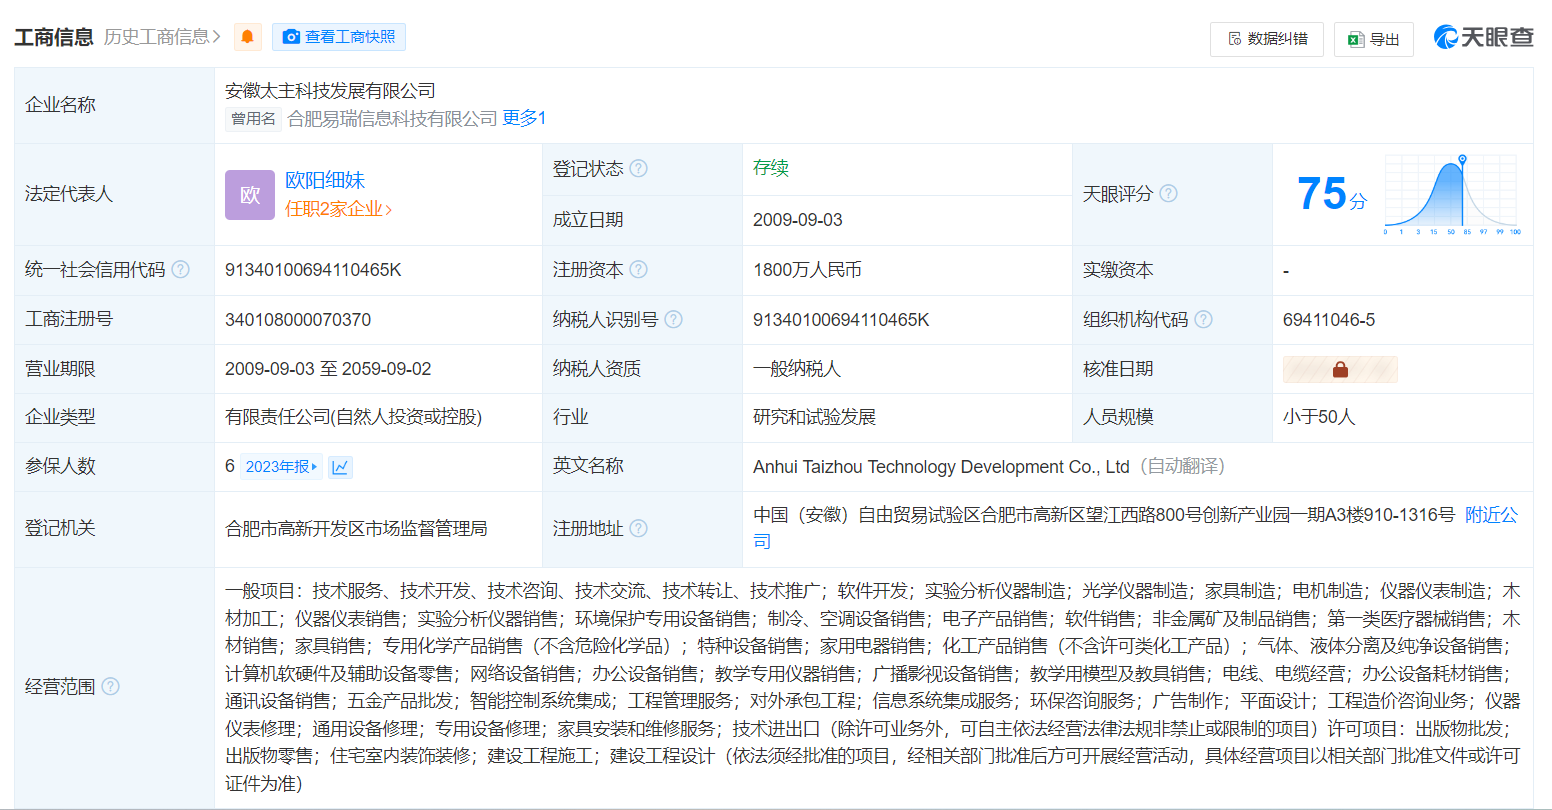Click the 实缴资本 label
The image size is (1552, 810).
pos(1118,270)
